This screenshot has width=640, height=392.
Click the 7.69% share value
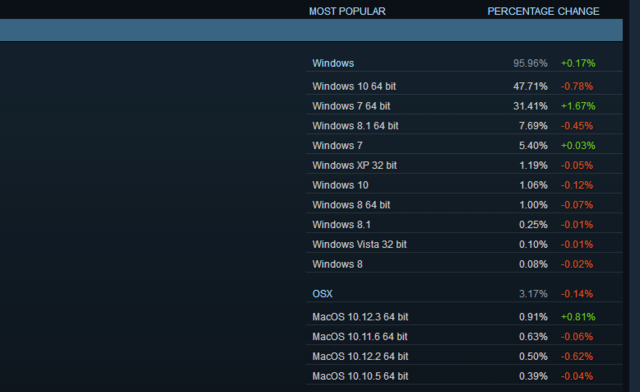point(533,126)
